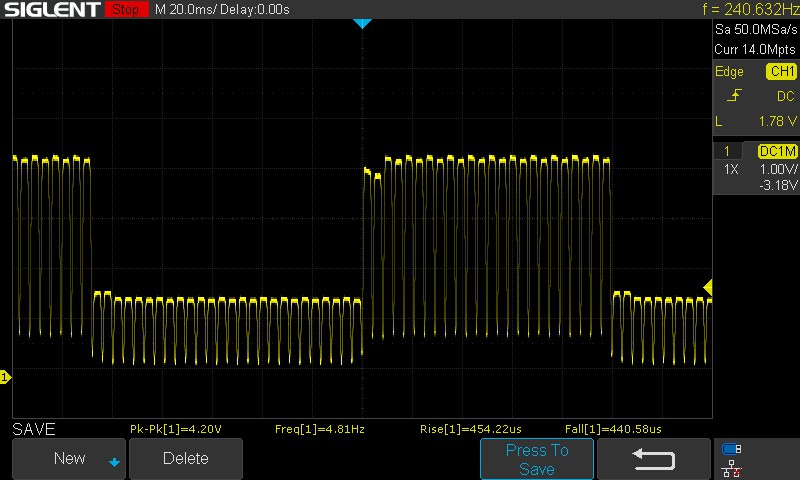Click the rising edge slope icon
Viewport: 800px width, 480px height.
click(735, 96)
